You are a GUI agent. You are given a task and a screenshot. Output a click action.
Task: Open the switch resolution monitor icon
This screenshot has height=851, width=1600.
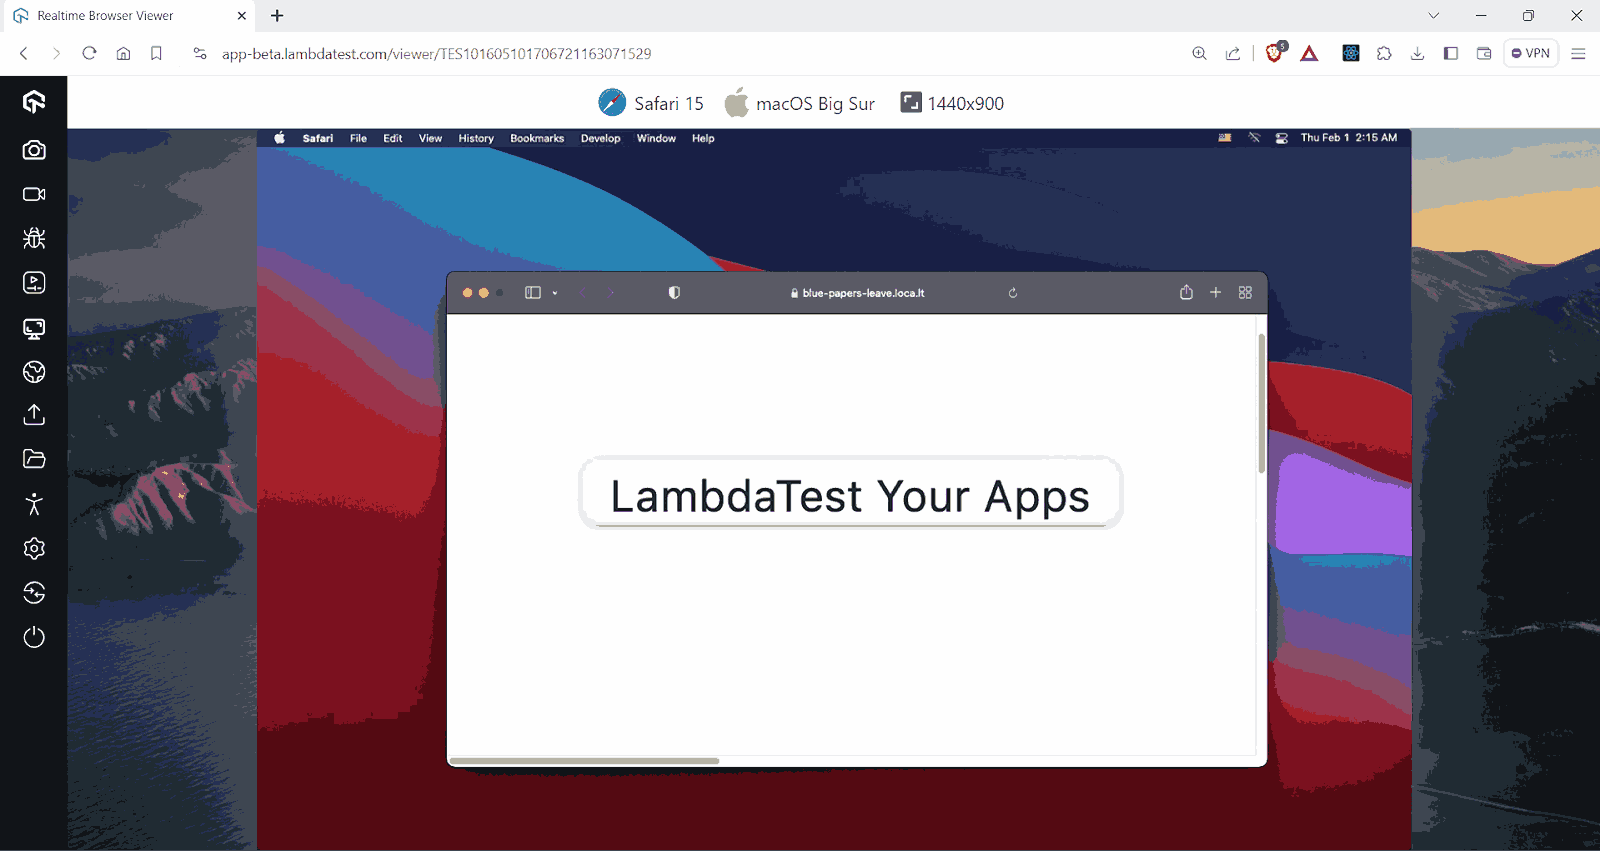[x=34, y=328]
